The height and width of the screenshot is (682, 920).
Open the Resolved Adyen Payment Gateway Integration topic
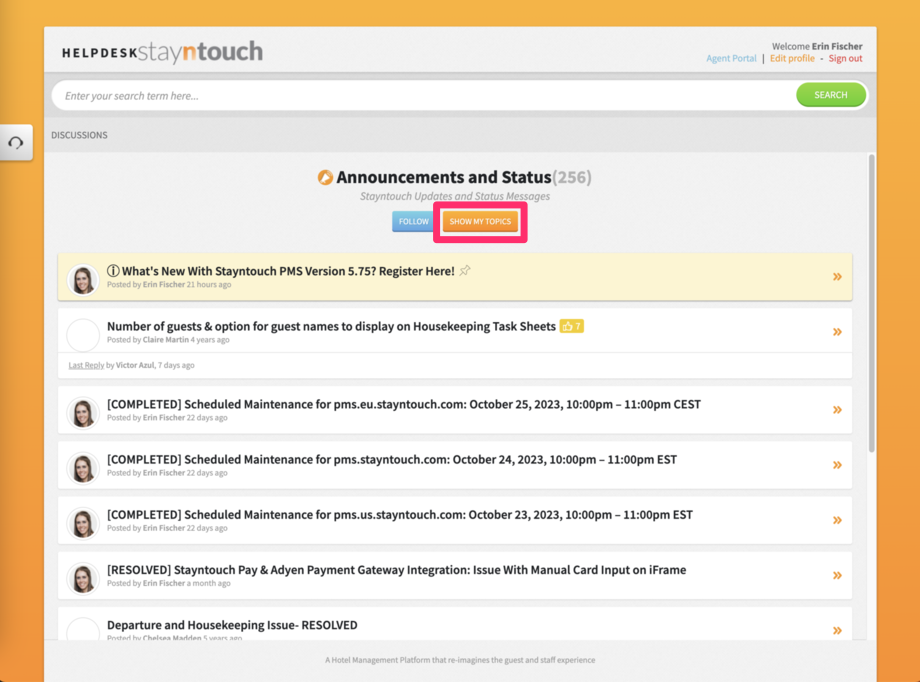396,570
